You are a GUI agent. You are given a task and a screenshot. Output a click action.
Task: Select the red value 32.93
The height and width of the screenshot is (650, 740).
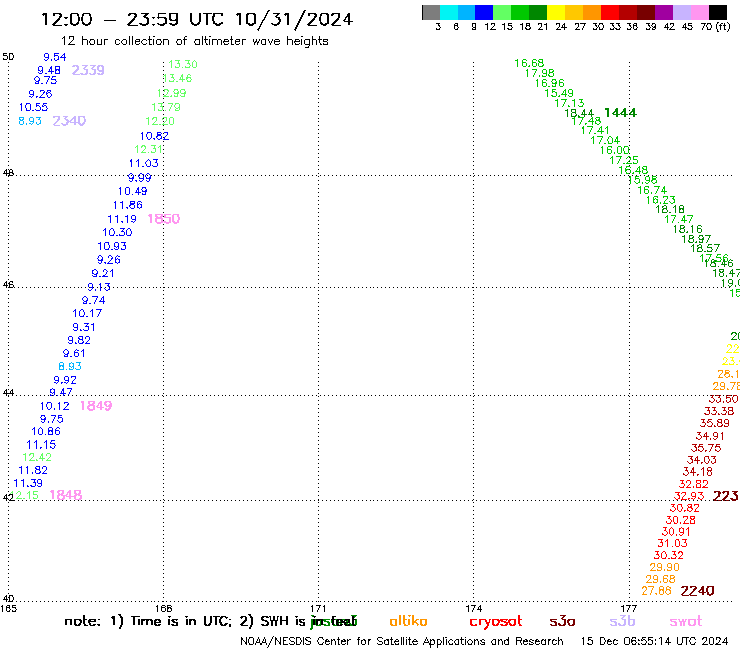click(x=689, y=496)
